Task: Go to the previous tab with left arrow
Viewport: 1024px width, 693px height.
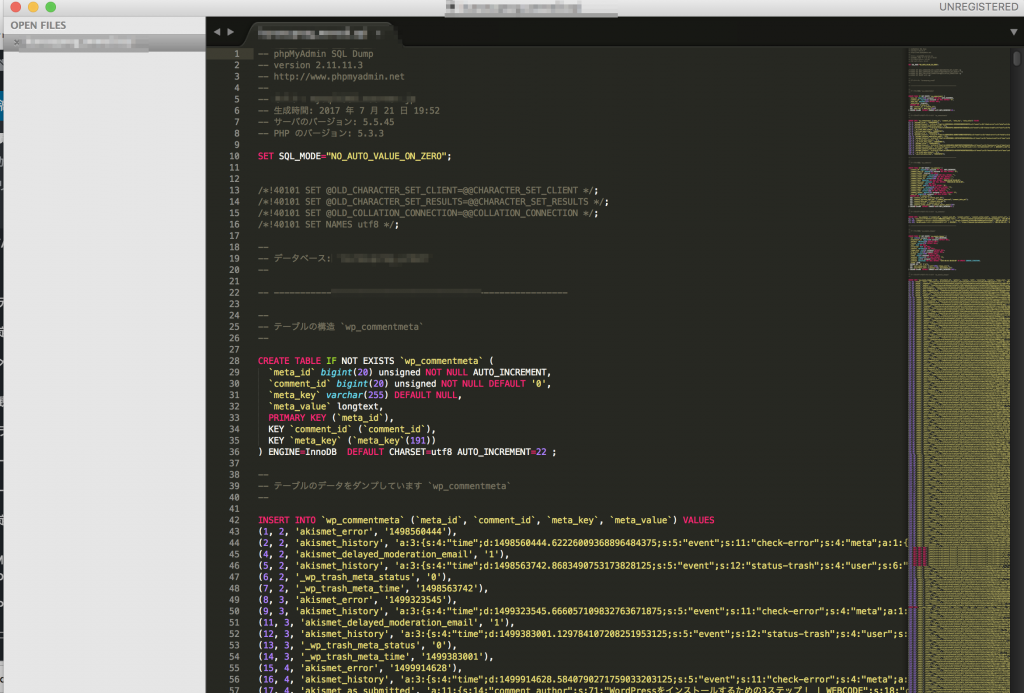Action: [217, 31]
